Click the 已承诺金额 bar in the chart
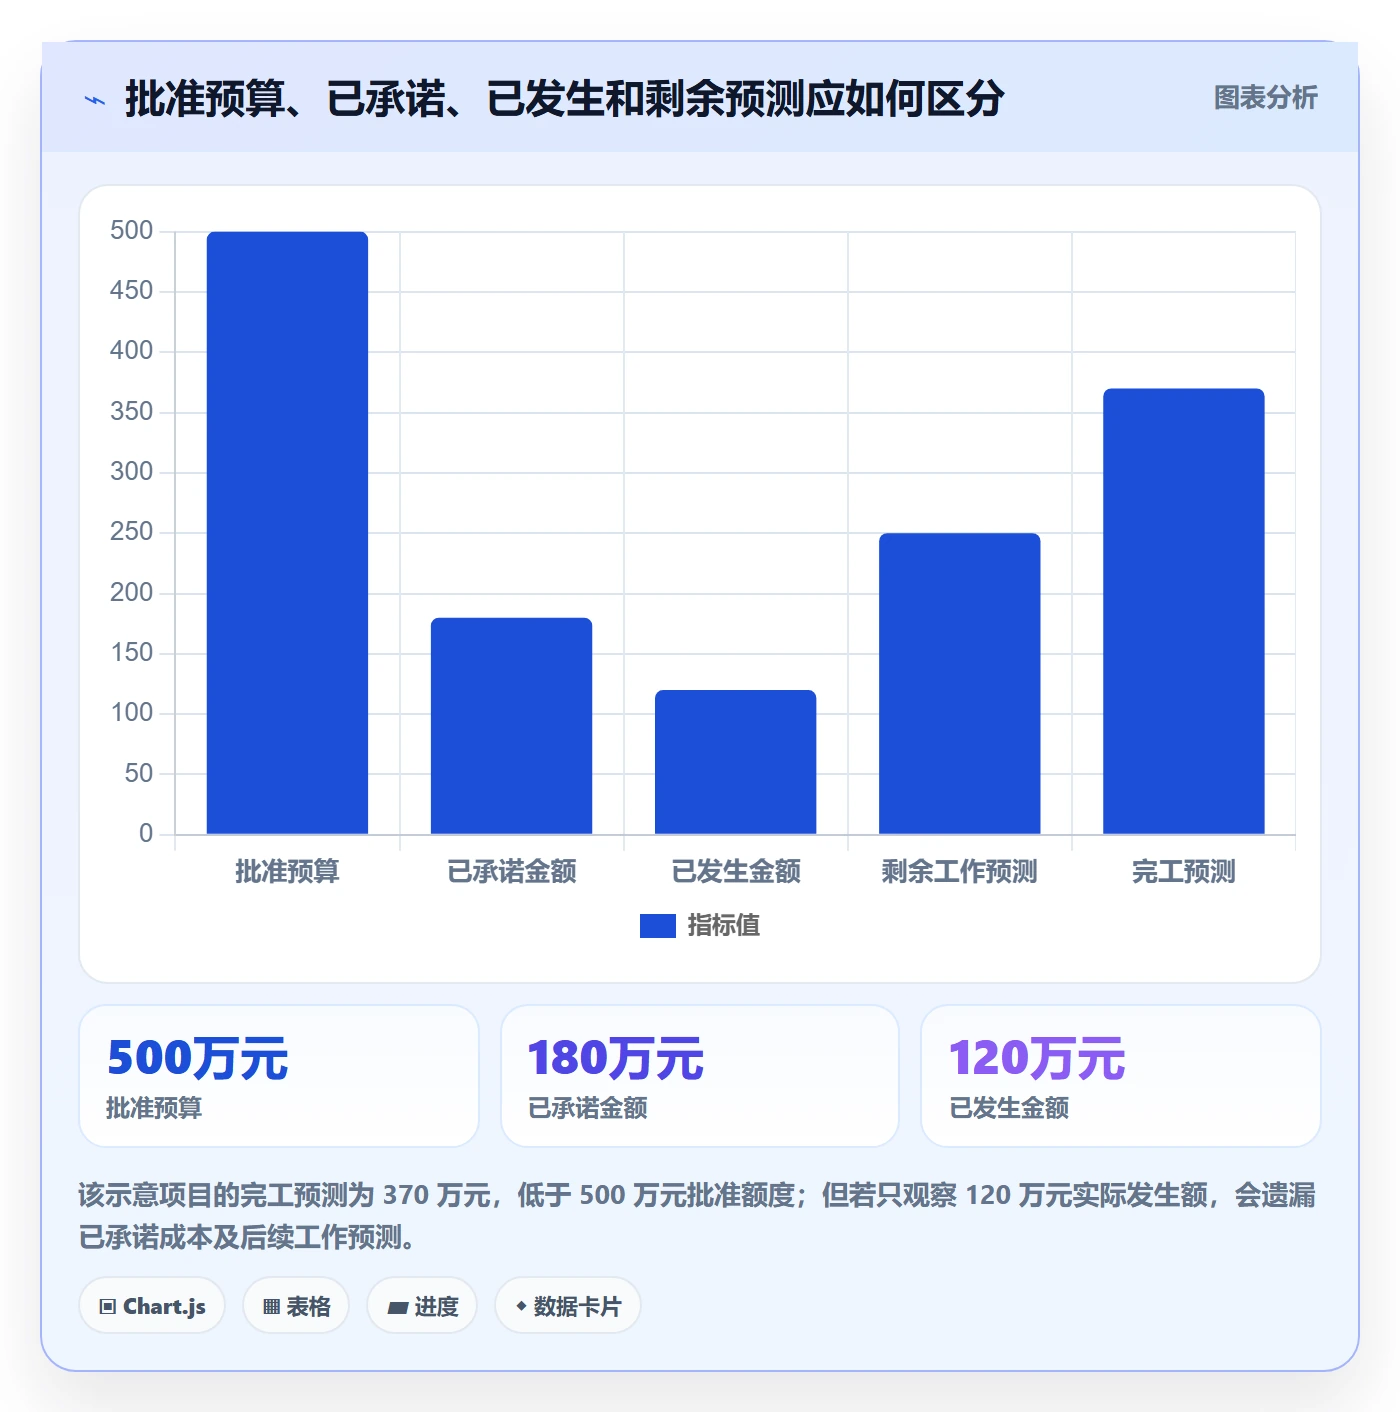The image size is (1400, 1412). click(511, 726)
